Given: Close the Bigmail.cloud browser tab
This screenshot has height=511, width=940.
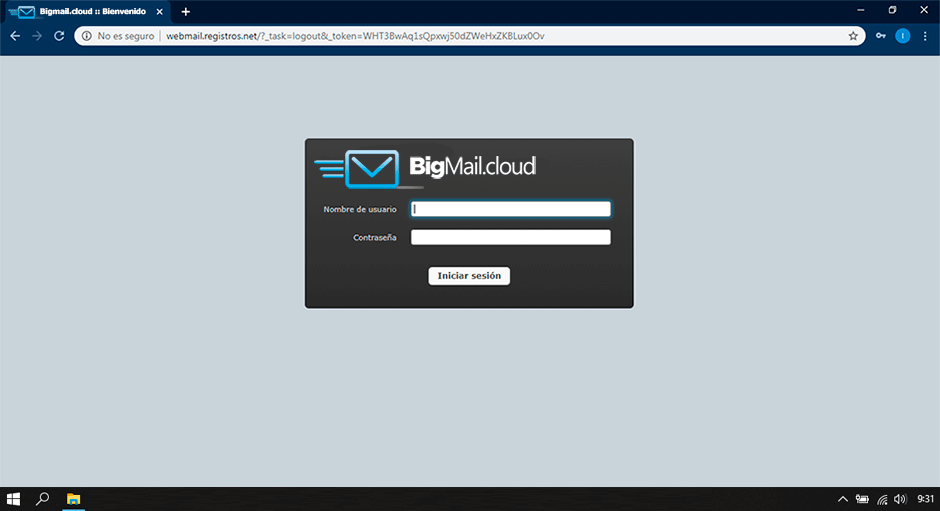Looking at the screenshot, I should [160, 11].
